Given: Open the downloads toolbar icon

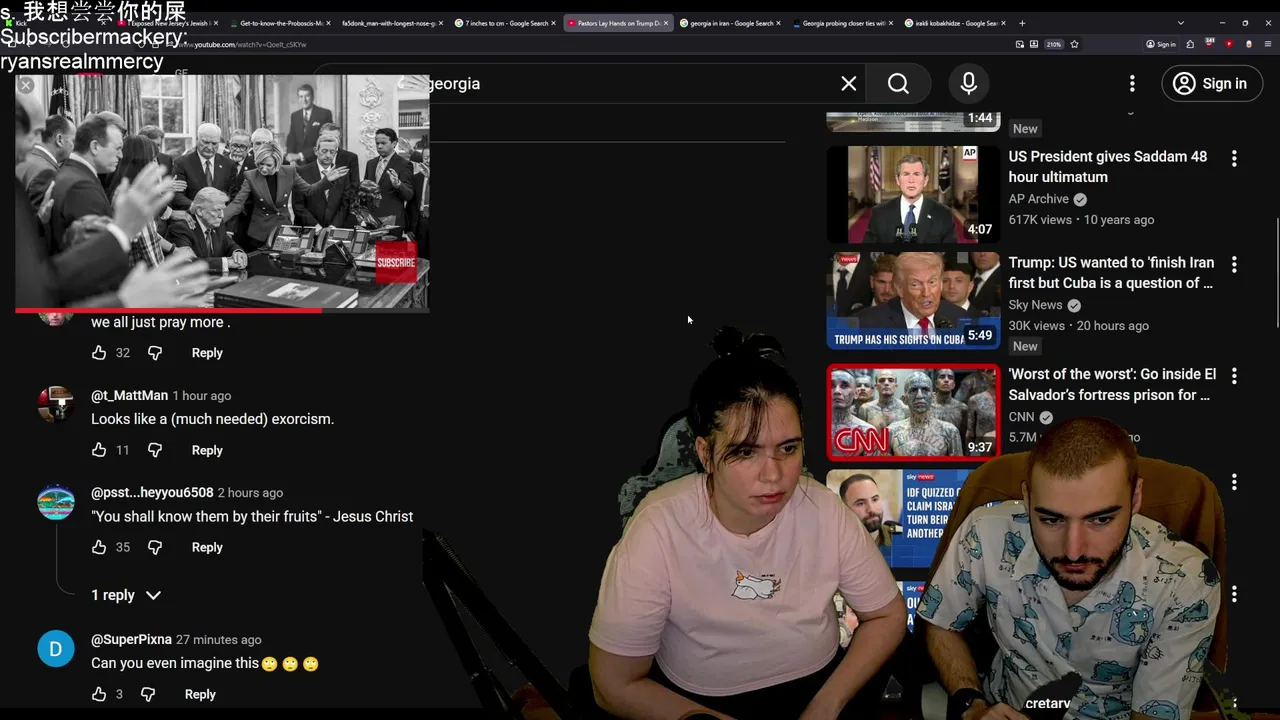Looking at the screenshot, I should (x=1034, y=44).
